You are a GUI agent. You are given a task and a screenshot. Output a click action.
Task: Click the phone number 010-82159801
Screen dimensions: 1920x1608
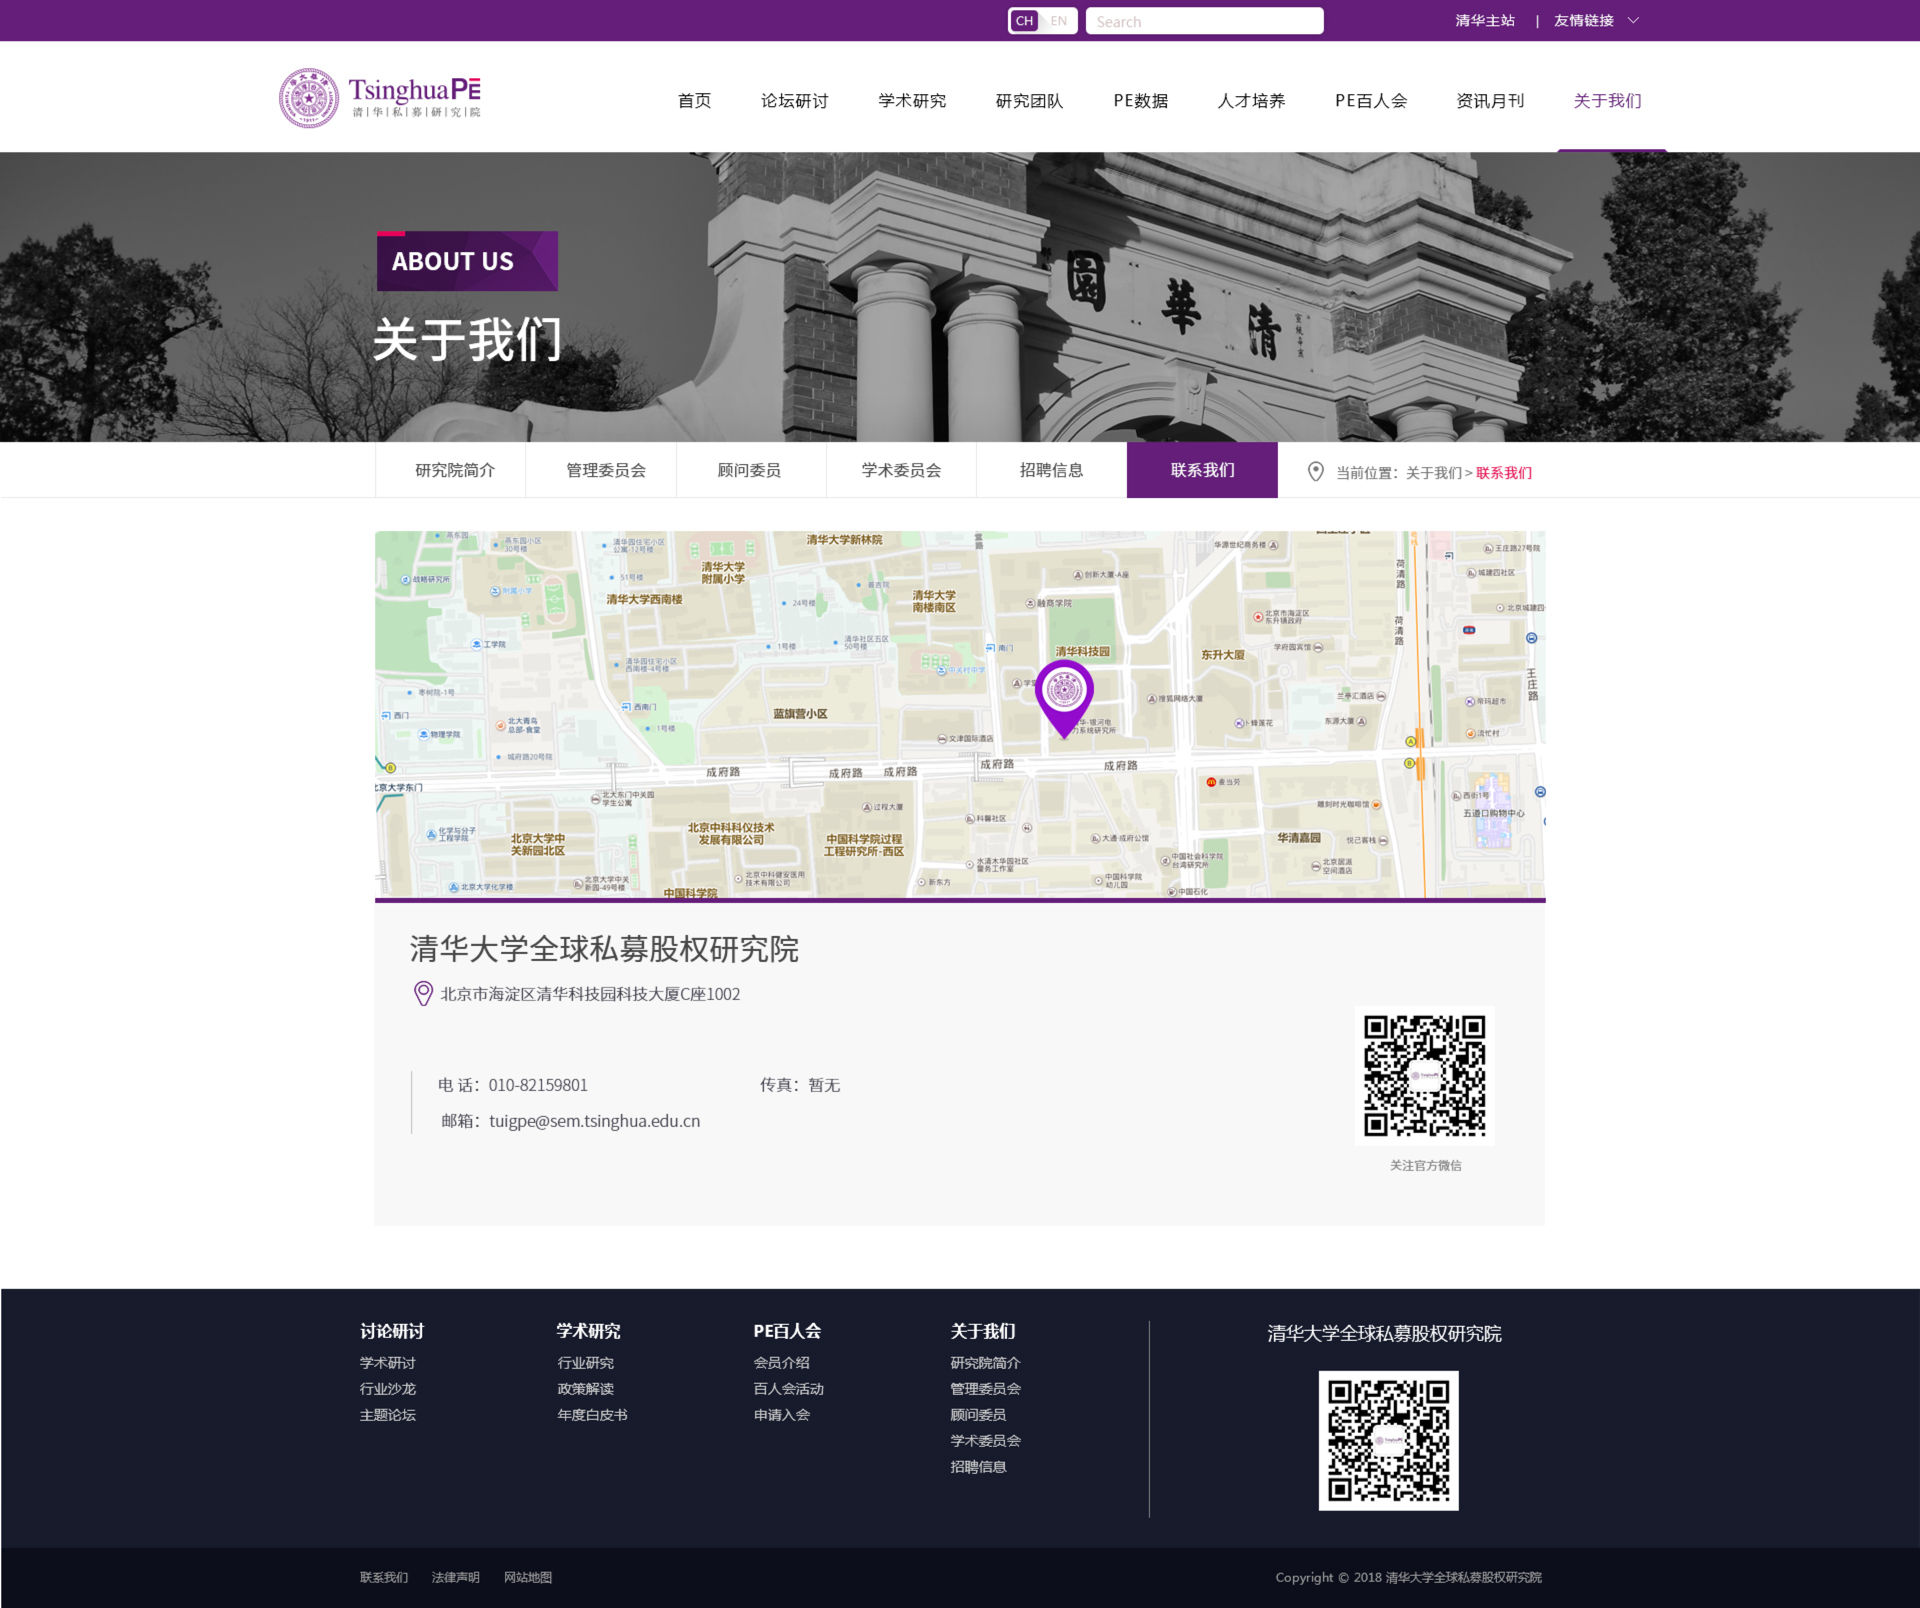coord(538,1085)
